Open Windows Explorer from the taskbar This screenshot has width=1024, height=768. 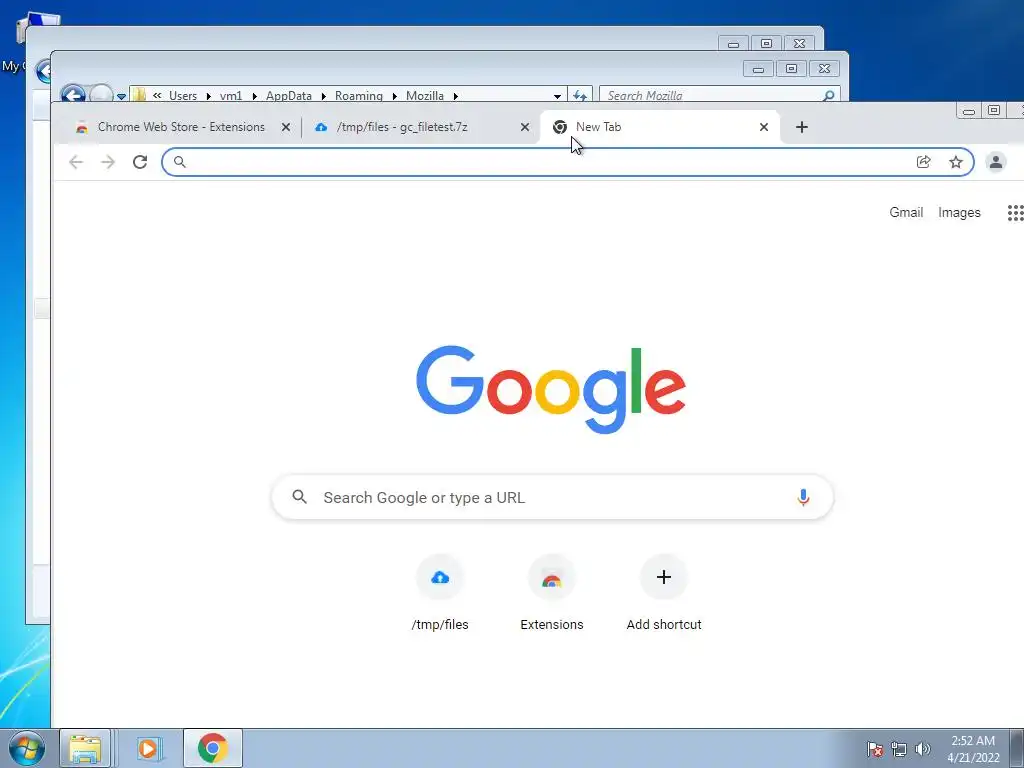85,748
